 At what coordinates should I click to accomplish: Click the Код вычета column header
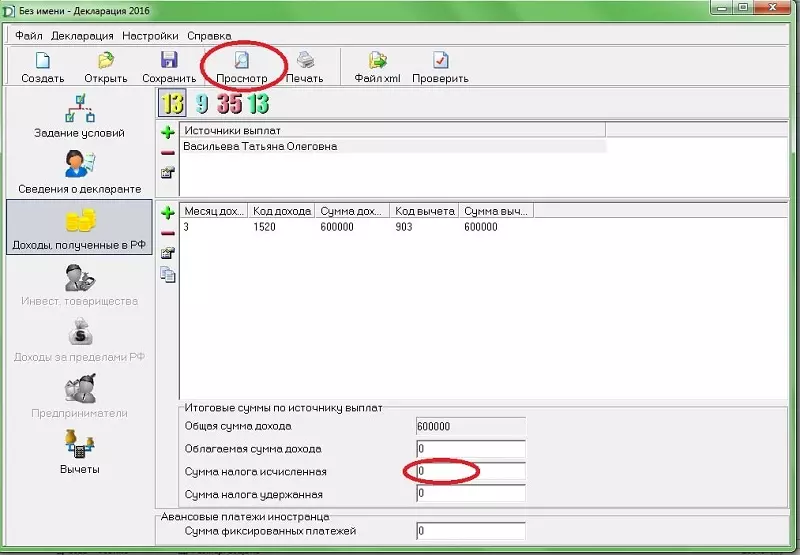point(424,211)
